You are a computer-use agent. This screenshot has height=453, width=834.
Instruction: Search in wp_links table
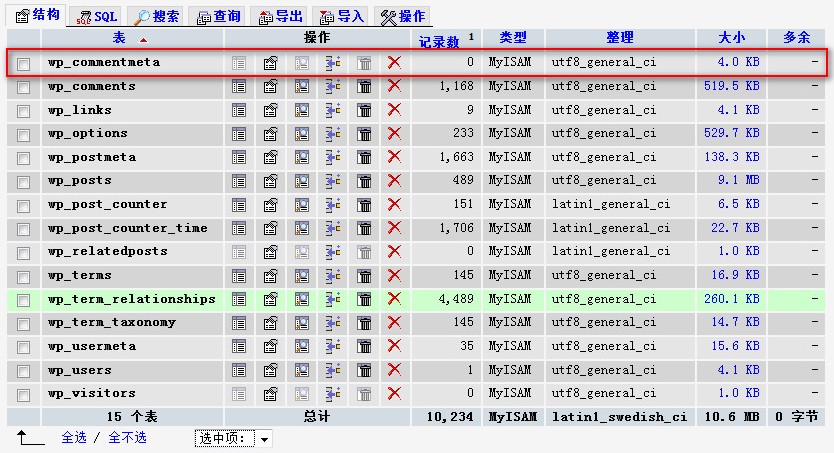[302, 110]
